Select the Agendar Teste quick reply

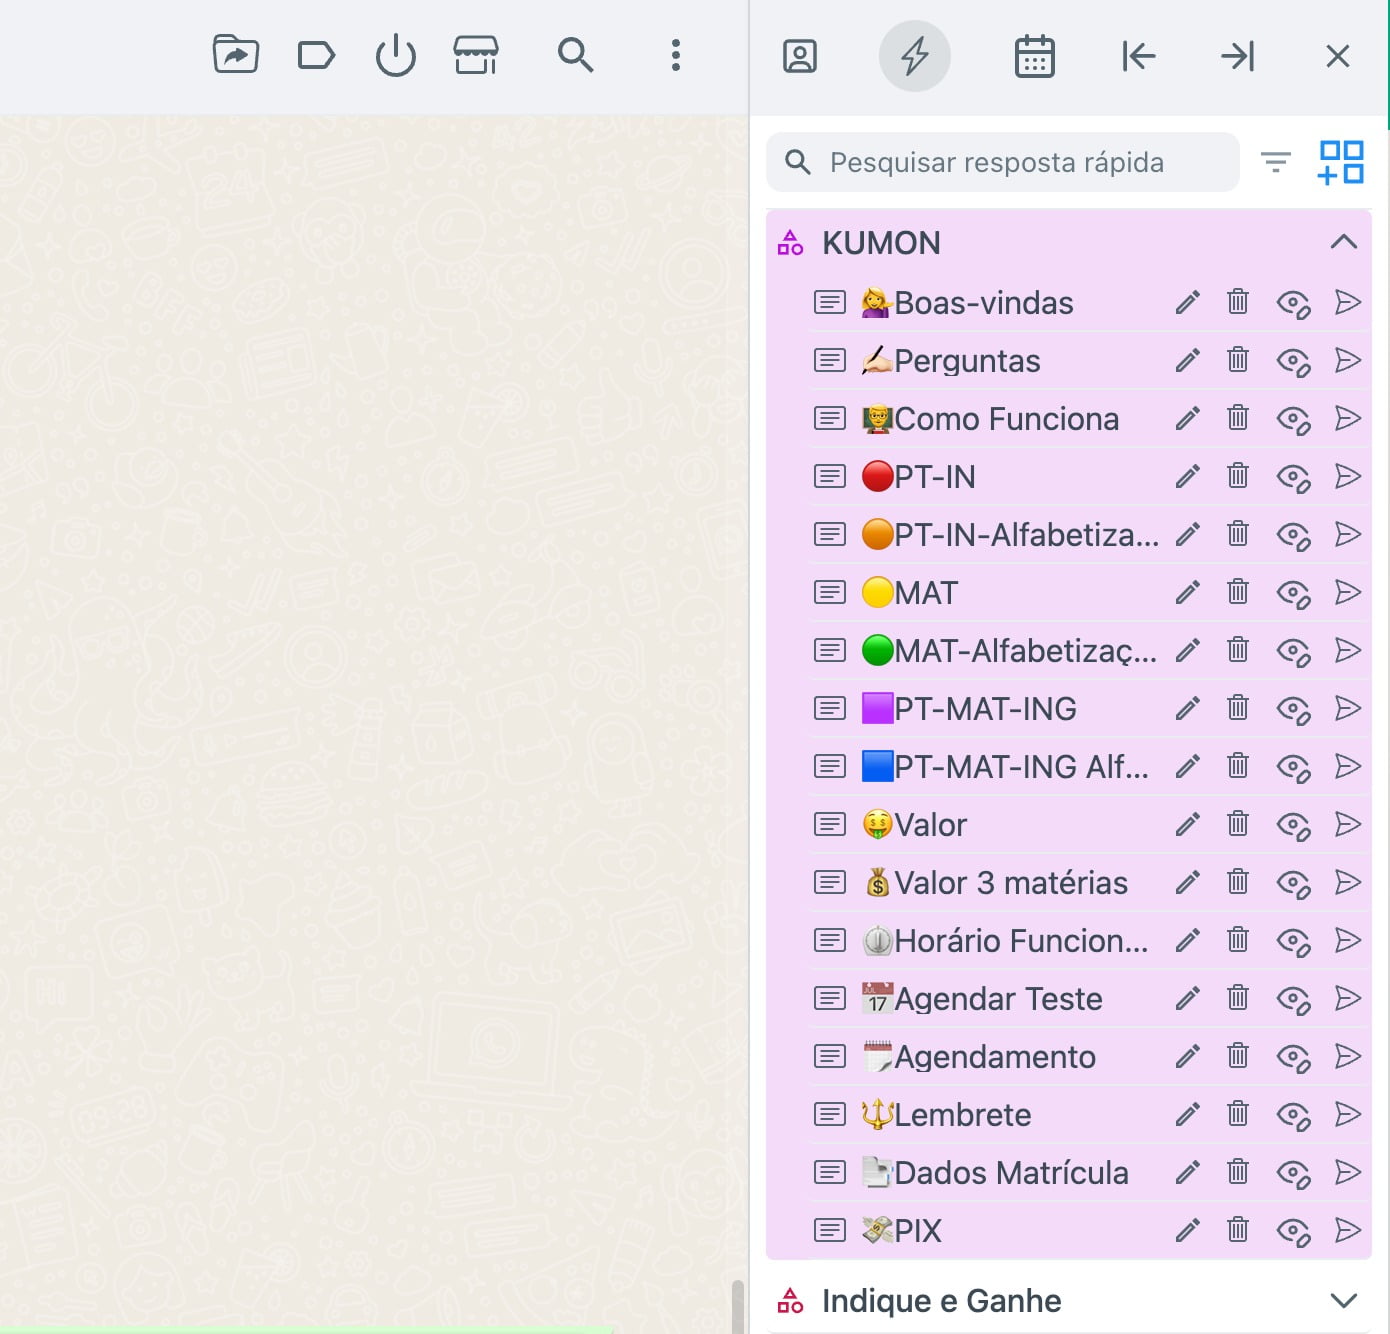997,999
